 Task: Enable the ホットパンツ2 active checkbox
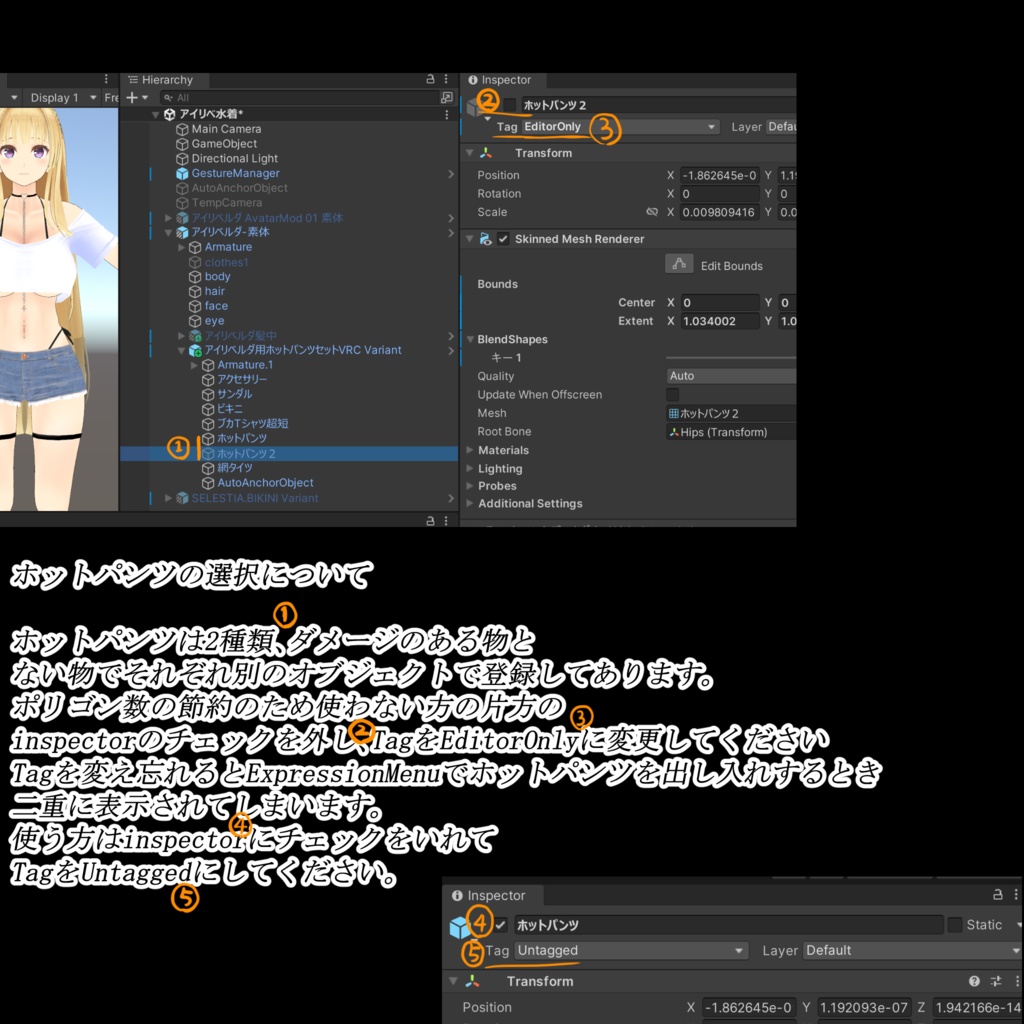(x=510, y=104)
